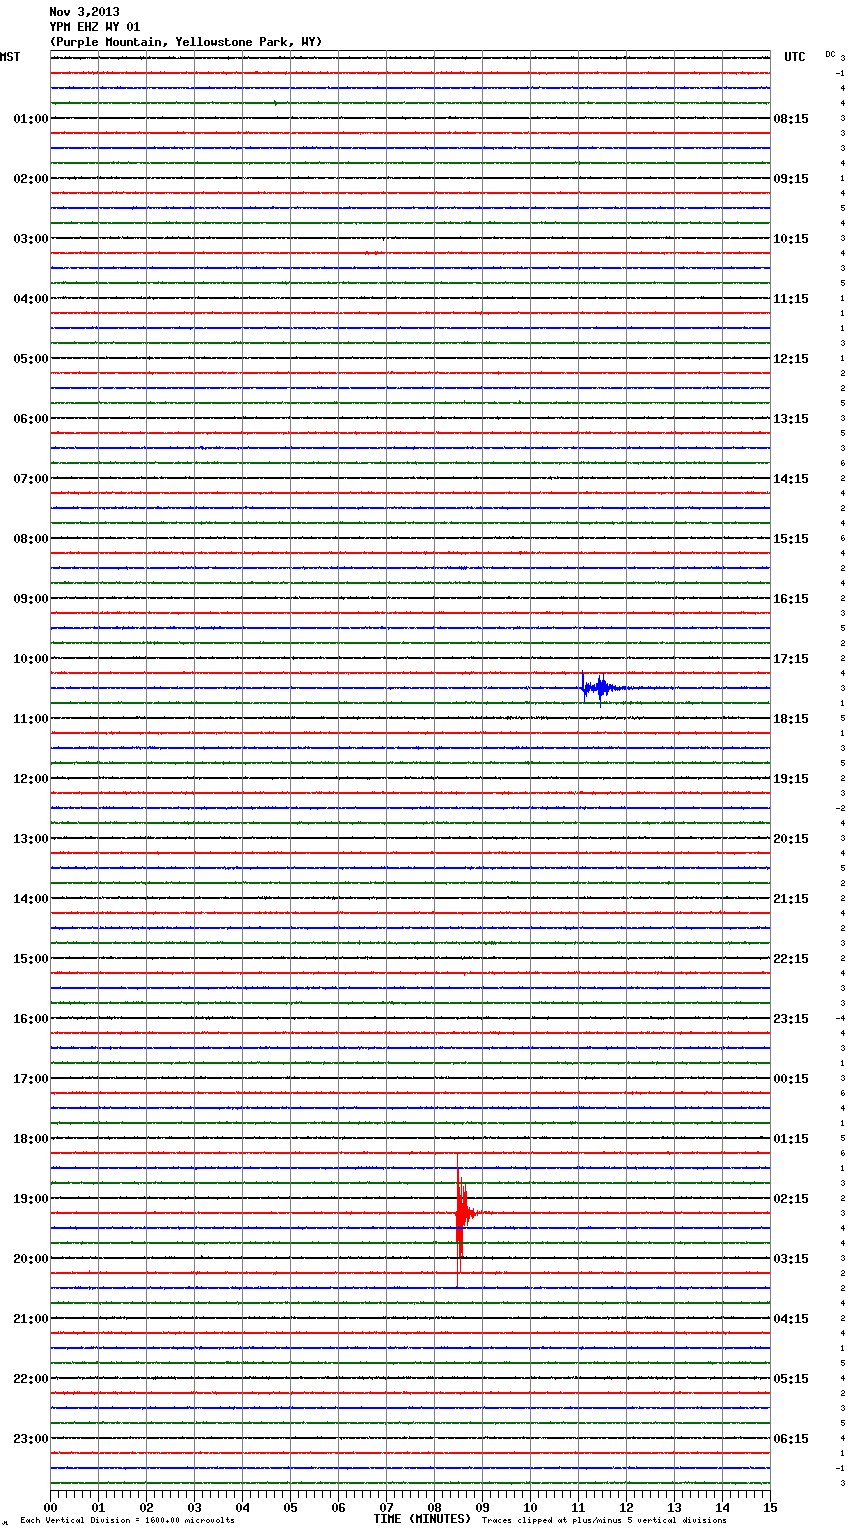Click the 'TIME (MINUTES)' axis title

(422, 1519)
